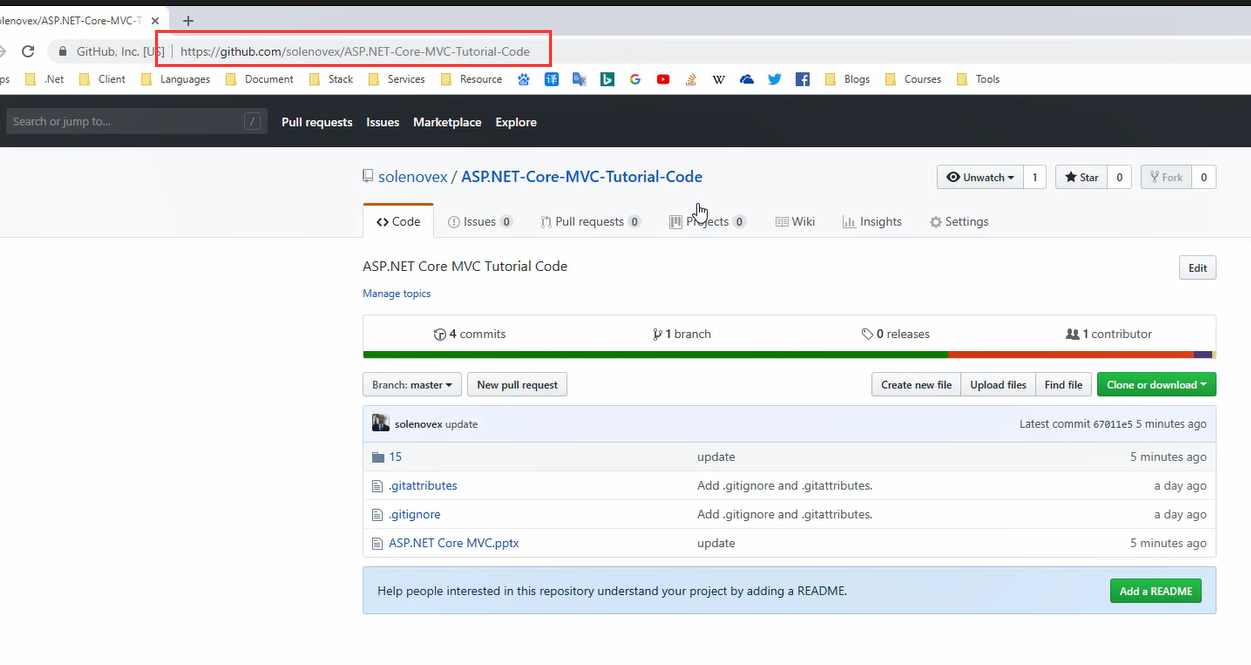Click the file icon for .gitignore
This screenshot has height=665, width=1251.
[x=378, y=515]
